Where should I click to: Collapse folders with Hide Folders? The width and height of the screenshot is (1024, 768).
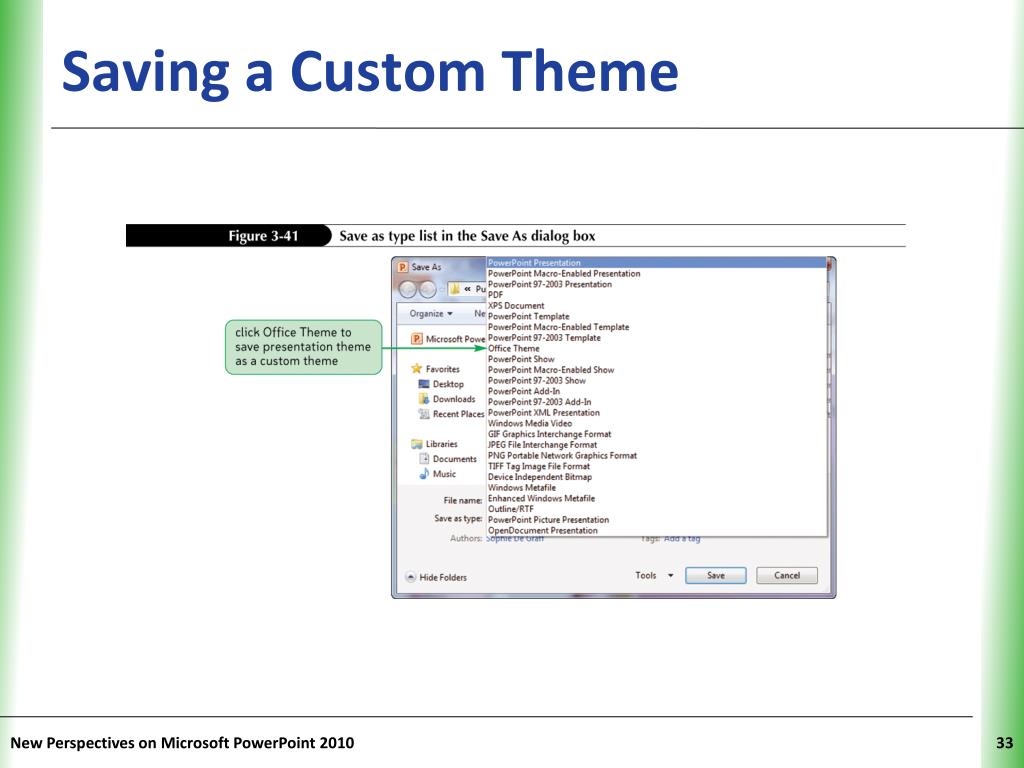[x=436, y=577]
